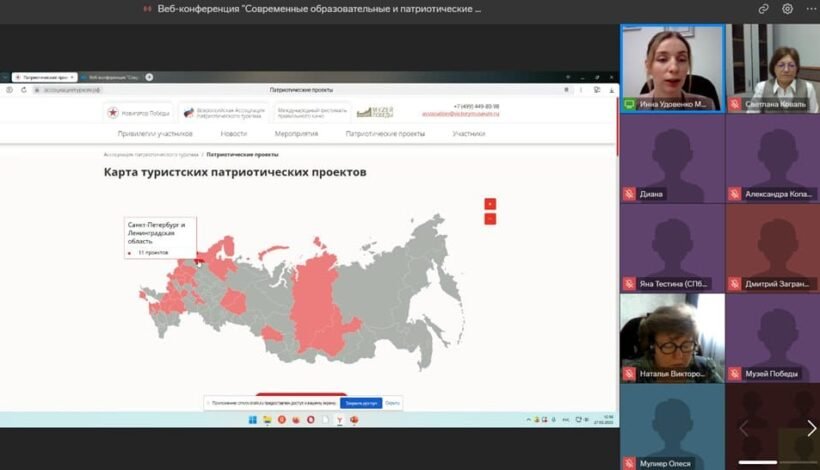Go to the Новости section

pos(234,133)
